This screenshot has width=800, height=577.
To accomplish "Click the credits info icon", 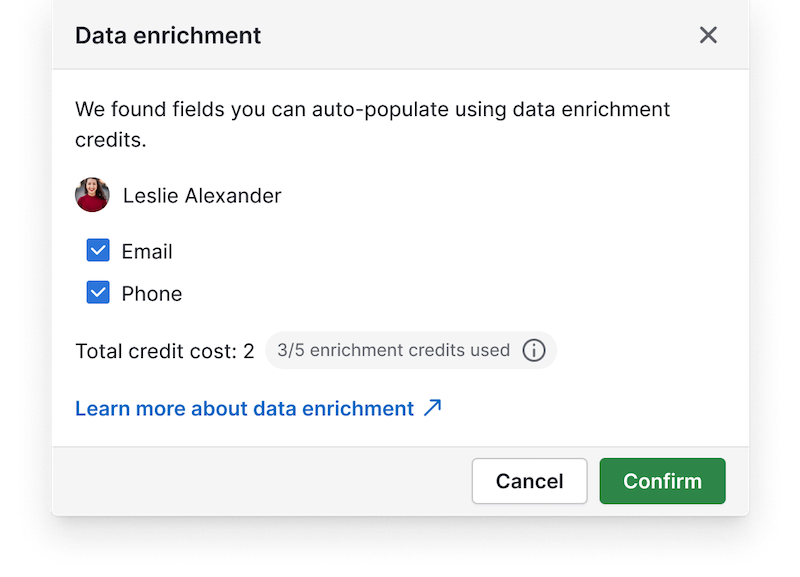I will pyautogui.click(x=534, y=350).
